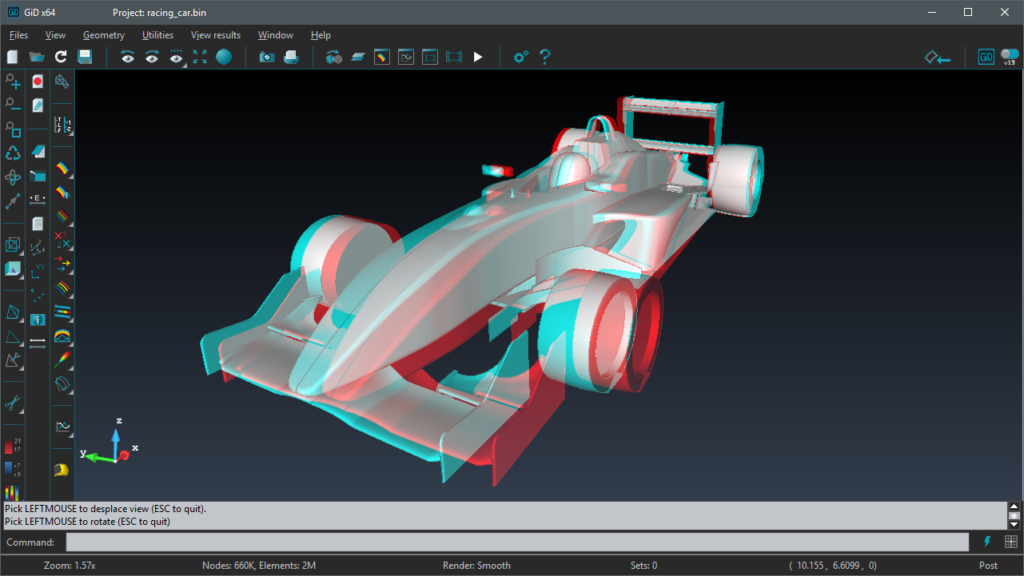The width and height of the screenshot is (1024, 576).
Task: Click the Save project disk icon
Action: [x=85, y=57]
